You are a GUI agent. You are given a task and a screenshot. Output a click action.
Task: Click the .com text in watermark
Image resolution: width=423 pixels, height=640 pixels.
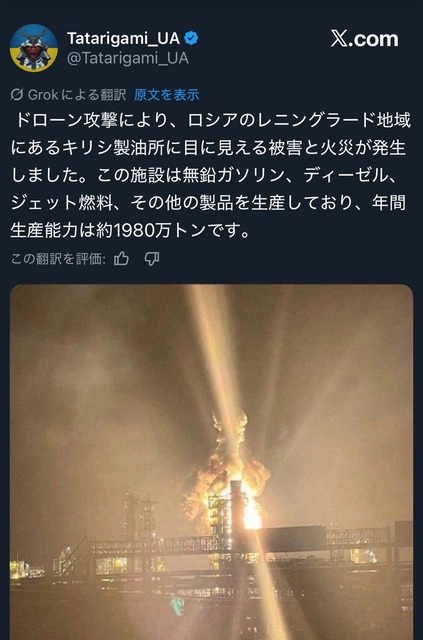click(373, 39)
